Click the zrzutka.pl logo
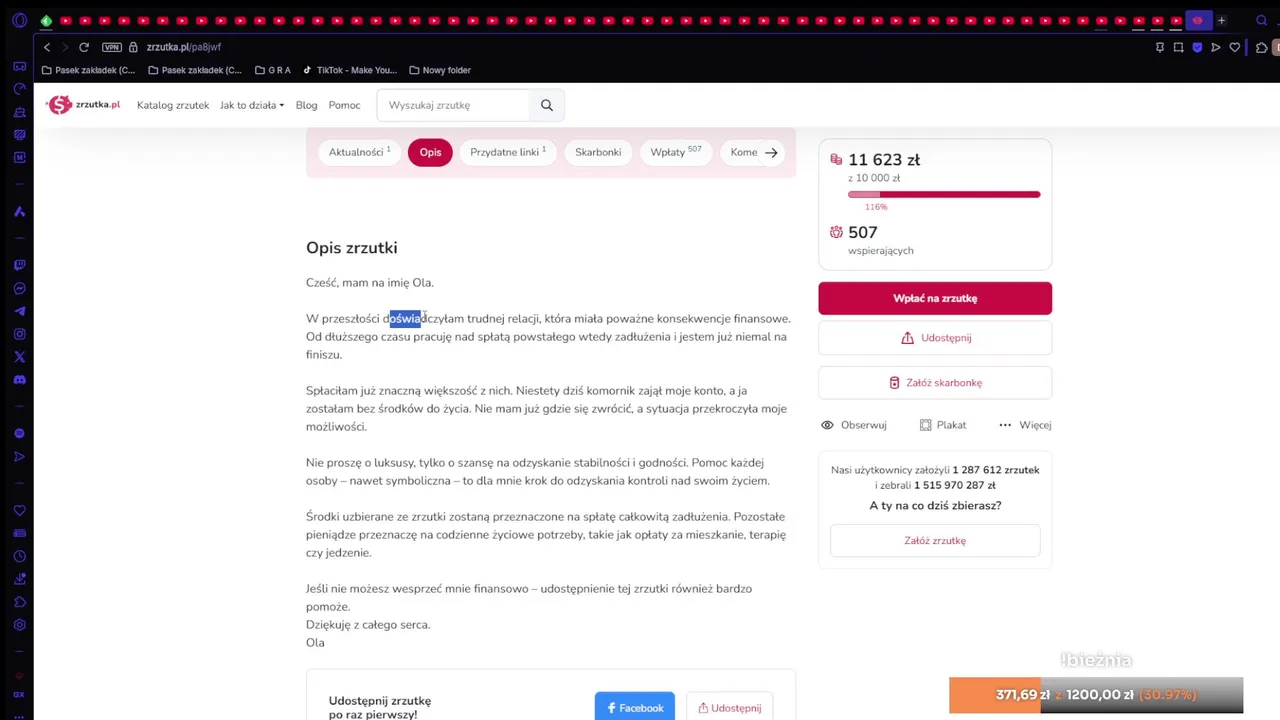 [84, 105]
